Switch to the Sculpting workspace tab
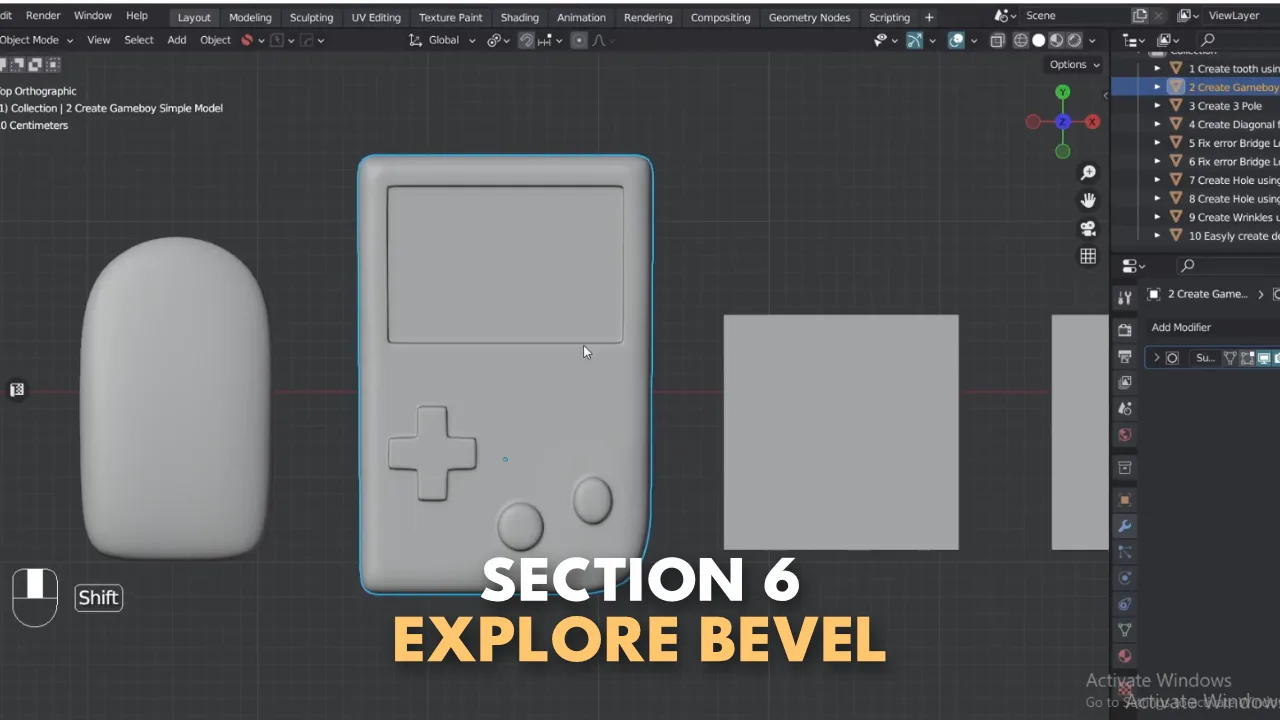The height and width of the screenshot is (720, 1280). [311, 17]
